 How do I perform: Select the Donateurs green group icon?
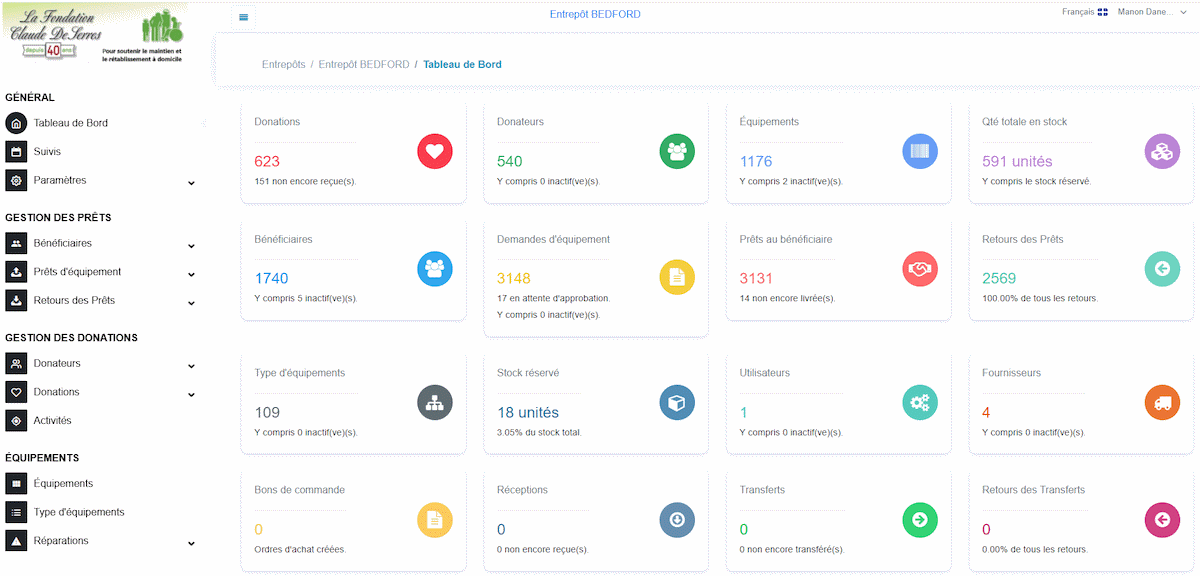677,151
